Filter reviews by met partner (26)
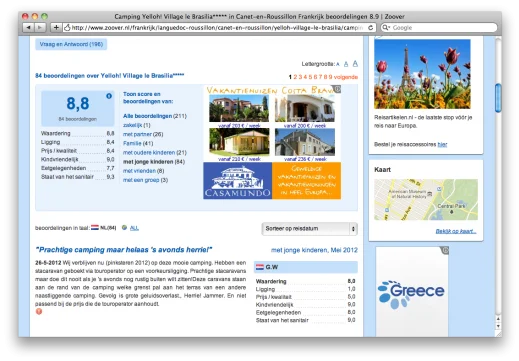The width and height of the screenshot is (519, 361). tap(143, 134)
